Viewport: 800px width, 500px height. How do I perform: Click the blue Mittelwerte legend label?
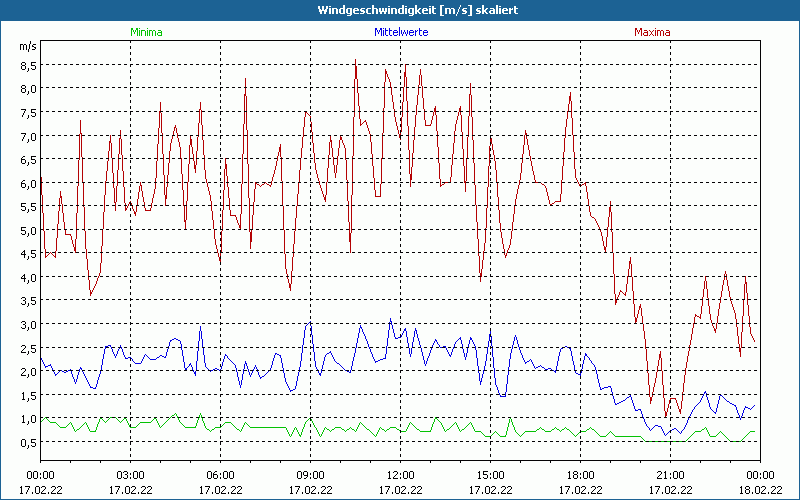click(401, 32)
